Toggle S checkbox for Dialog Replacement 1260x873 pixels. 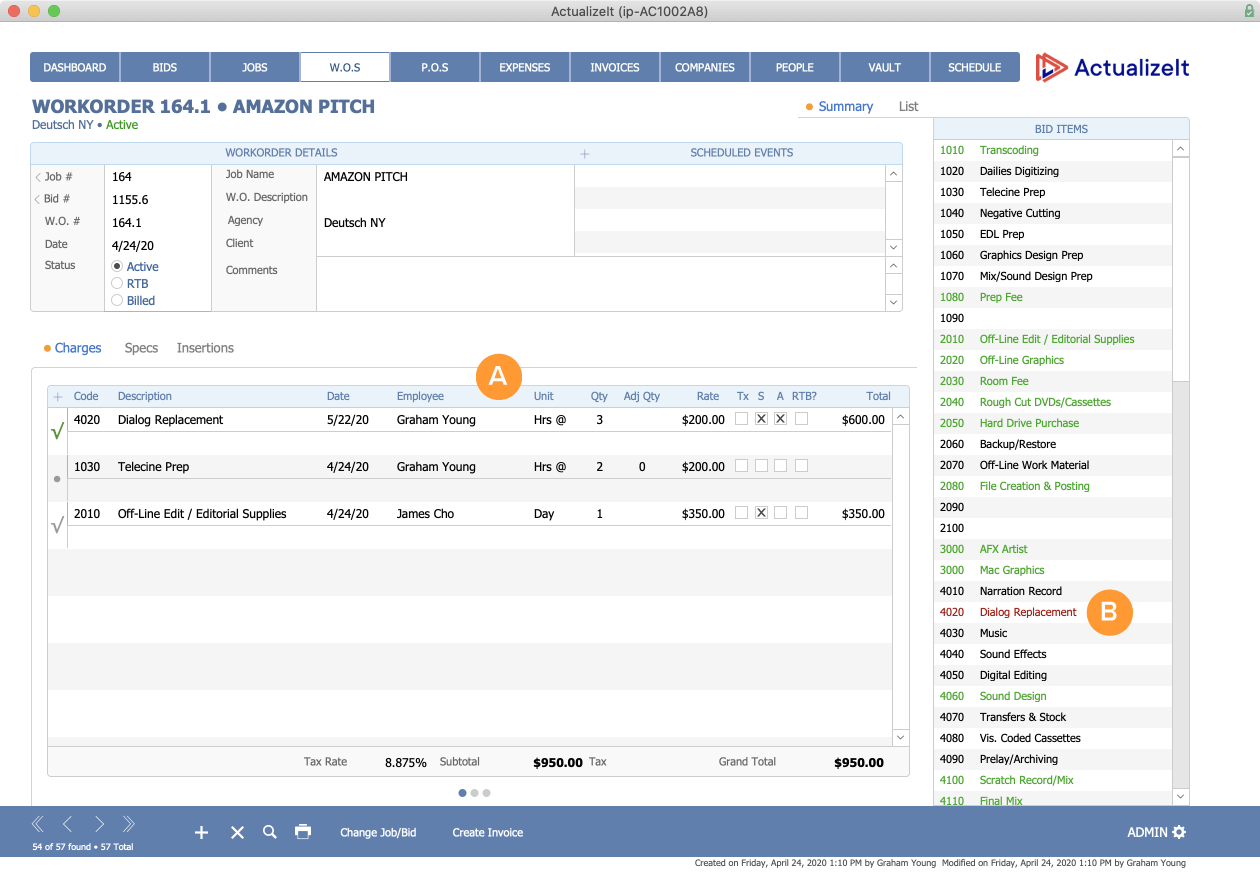click(761, 419)
